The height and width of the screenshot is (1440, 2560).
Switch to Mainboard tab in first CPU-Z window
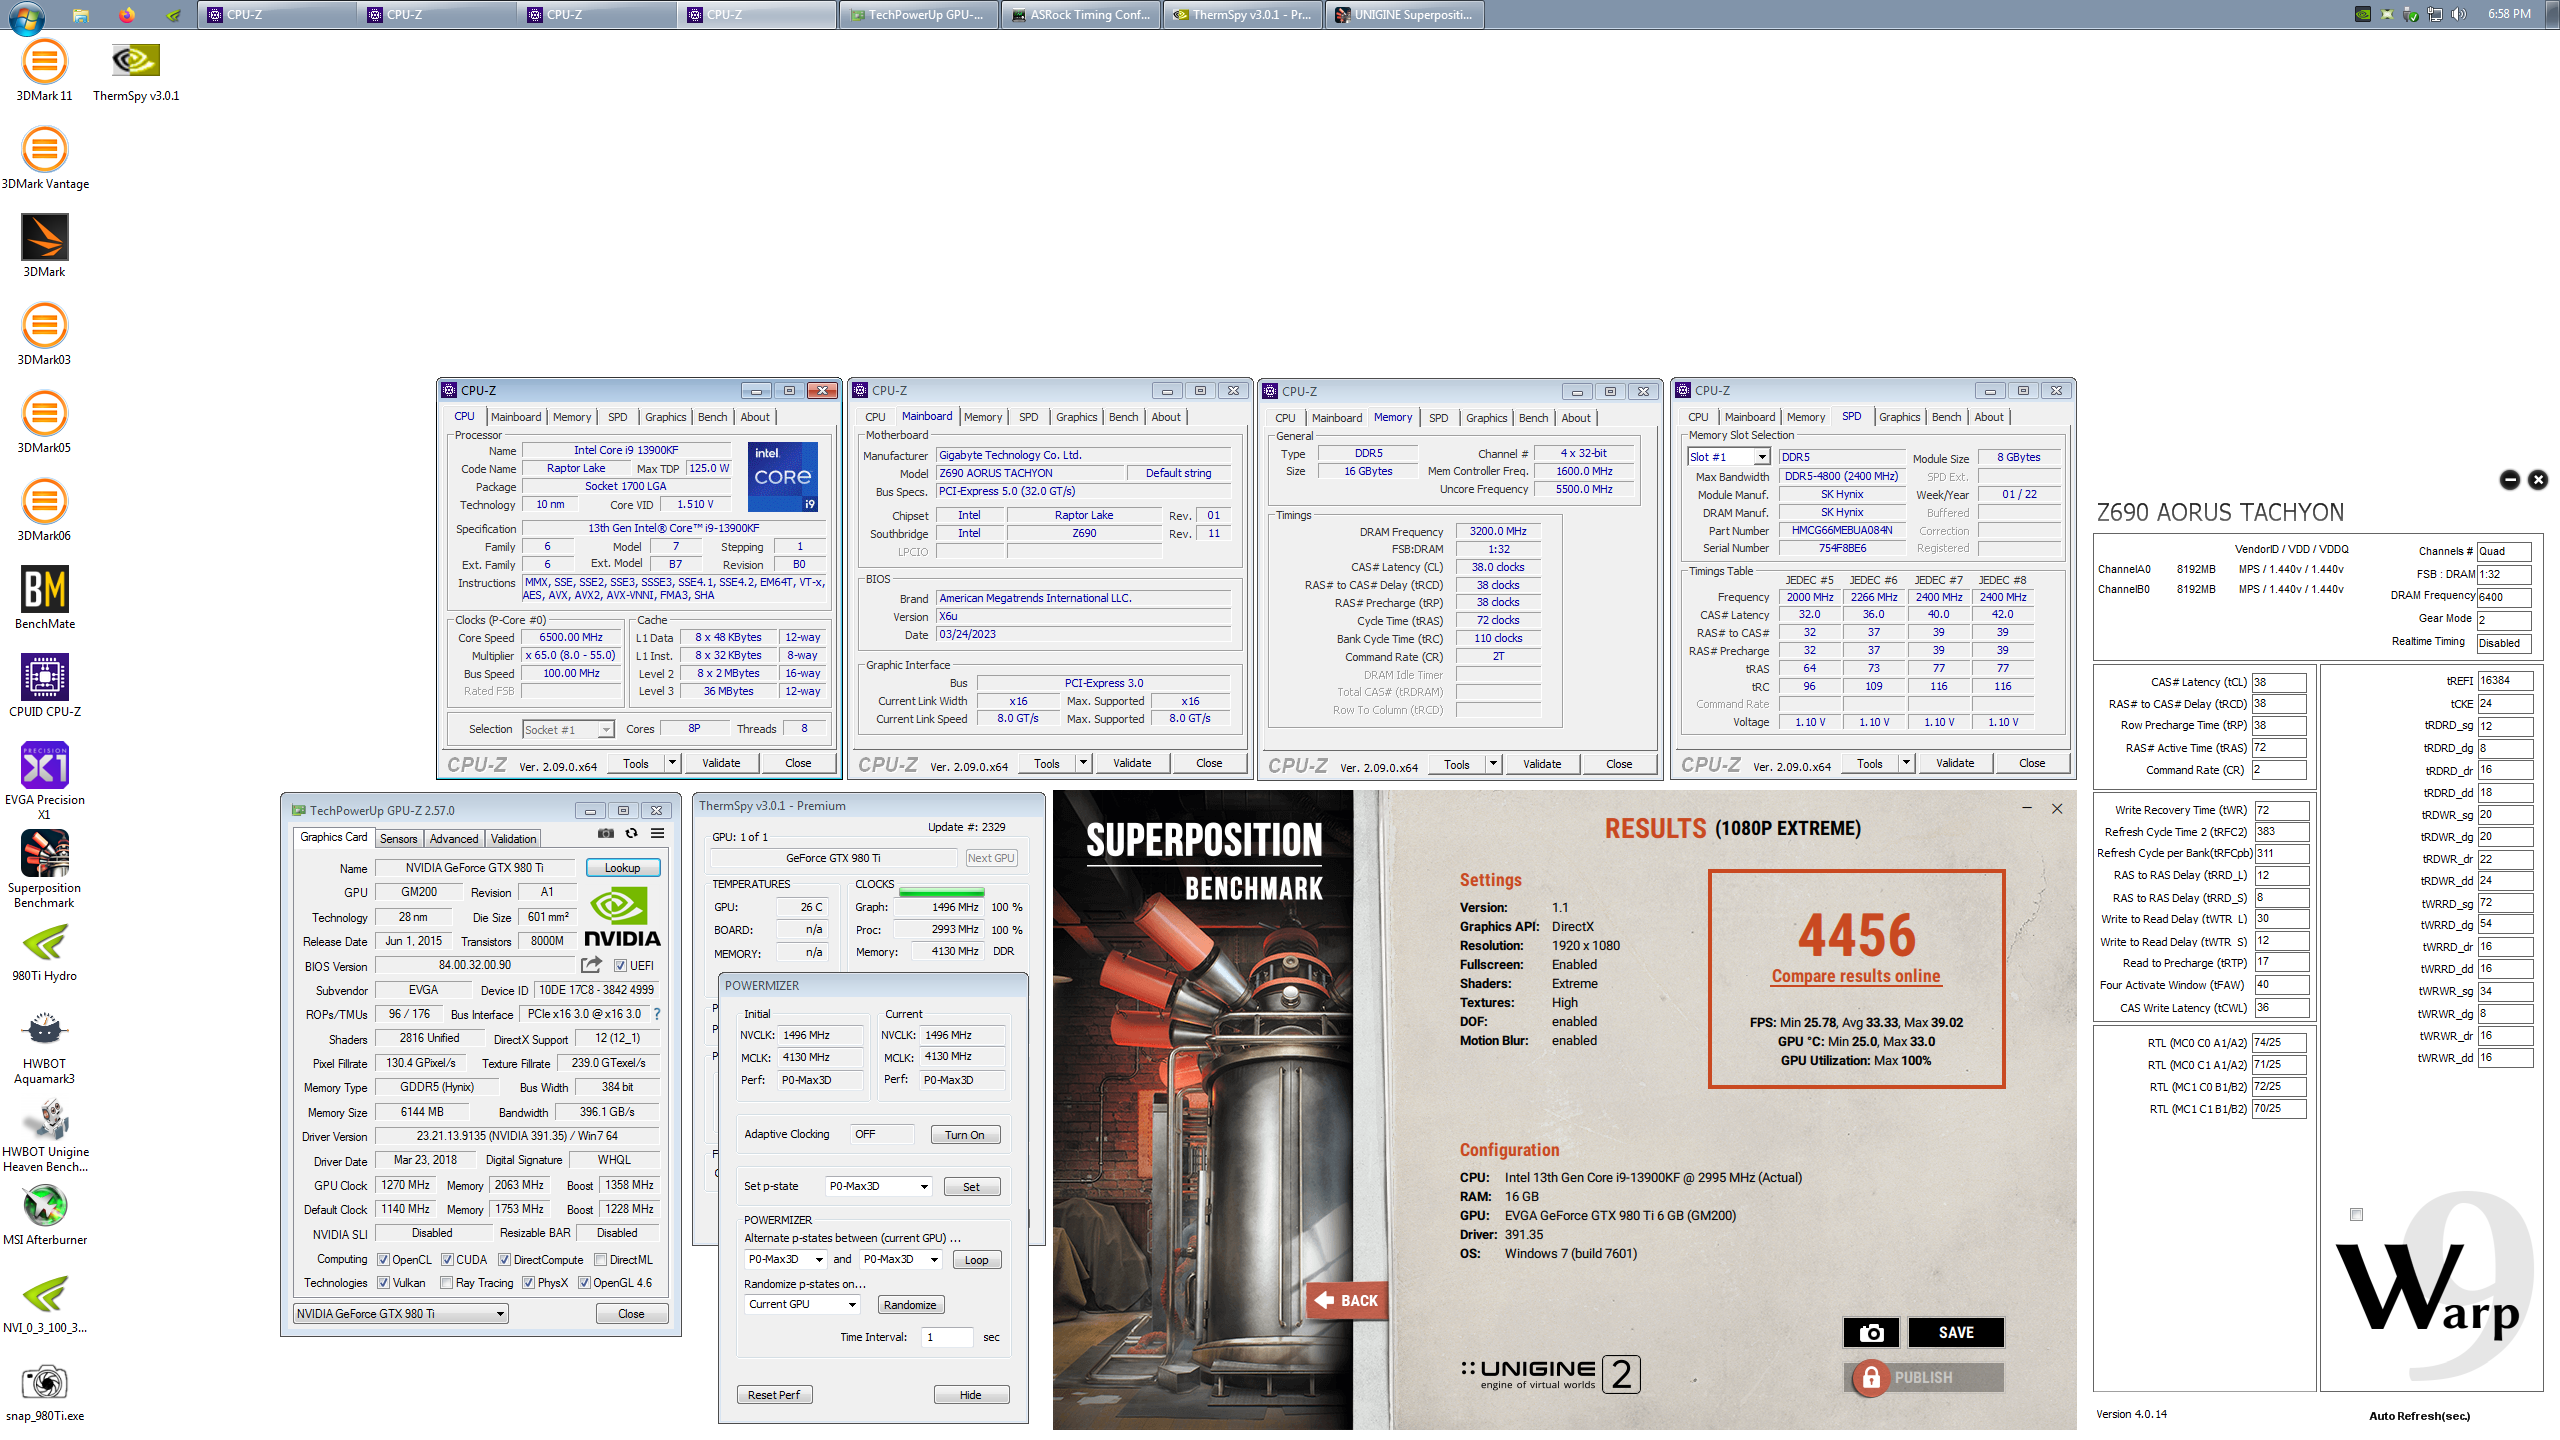(516, 417)
